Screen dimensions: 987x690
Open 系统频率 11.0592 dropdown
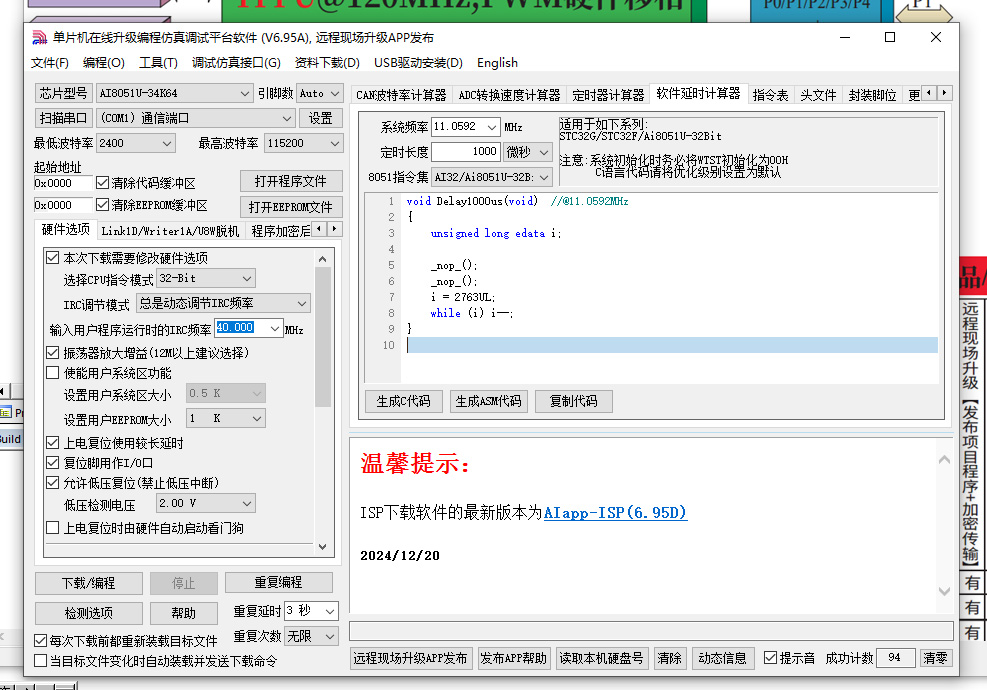pyautogui.click(x=466, y=127)
